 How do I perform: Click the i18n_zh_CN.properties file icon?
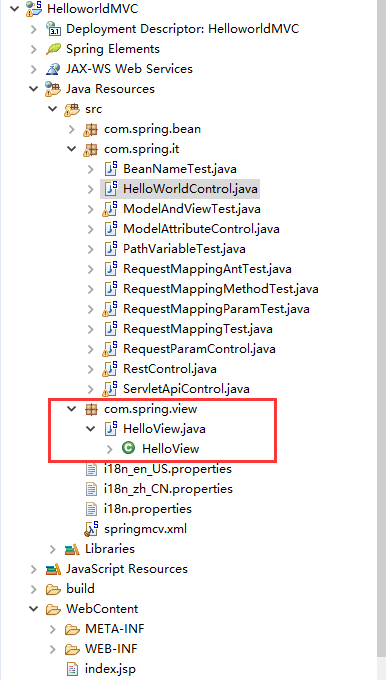tap(92, 488)
